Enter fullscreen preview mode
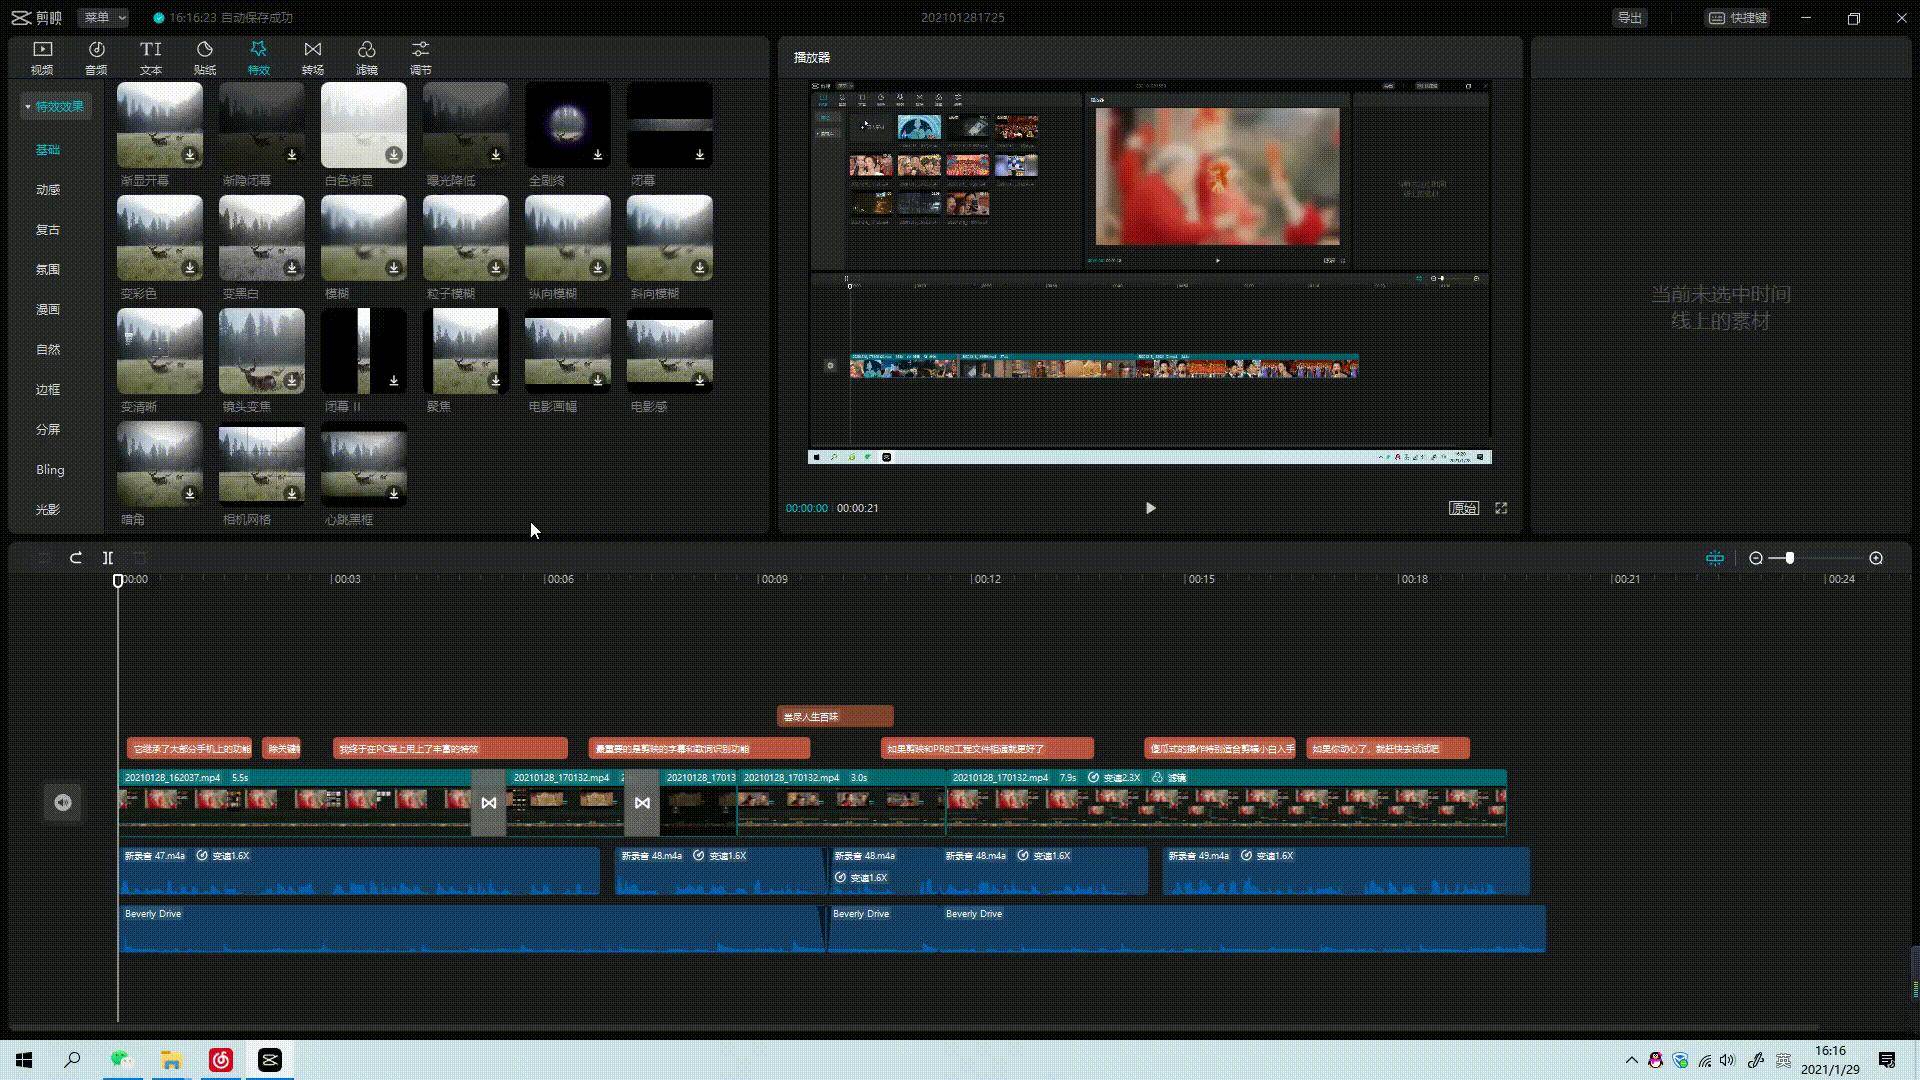The height and width of the screenshot is (1080, 1920). click(x=1501, y=508)
